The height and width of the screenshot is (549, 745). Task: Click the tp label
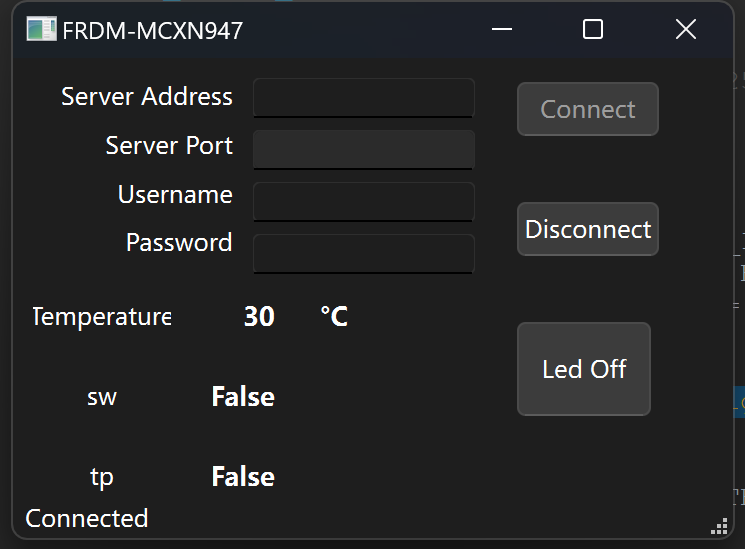coord(102,478)
